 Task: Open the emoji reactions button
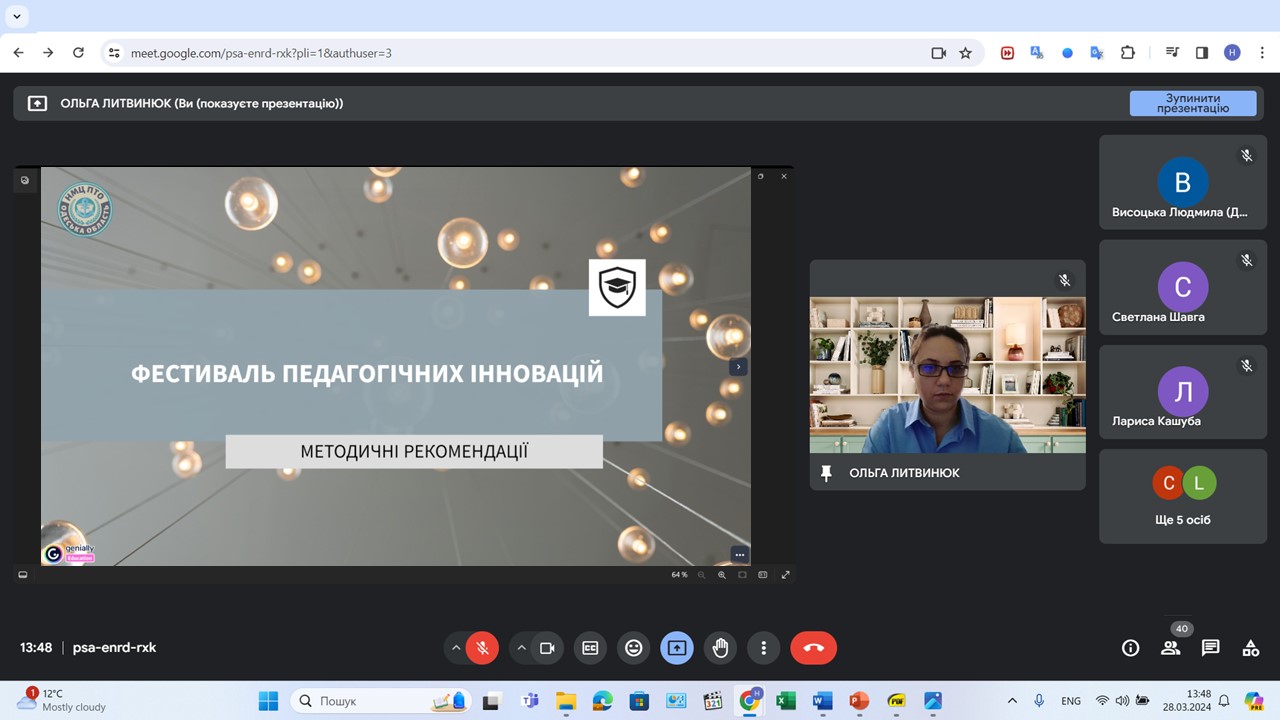point(633,648)
